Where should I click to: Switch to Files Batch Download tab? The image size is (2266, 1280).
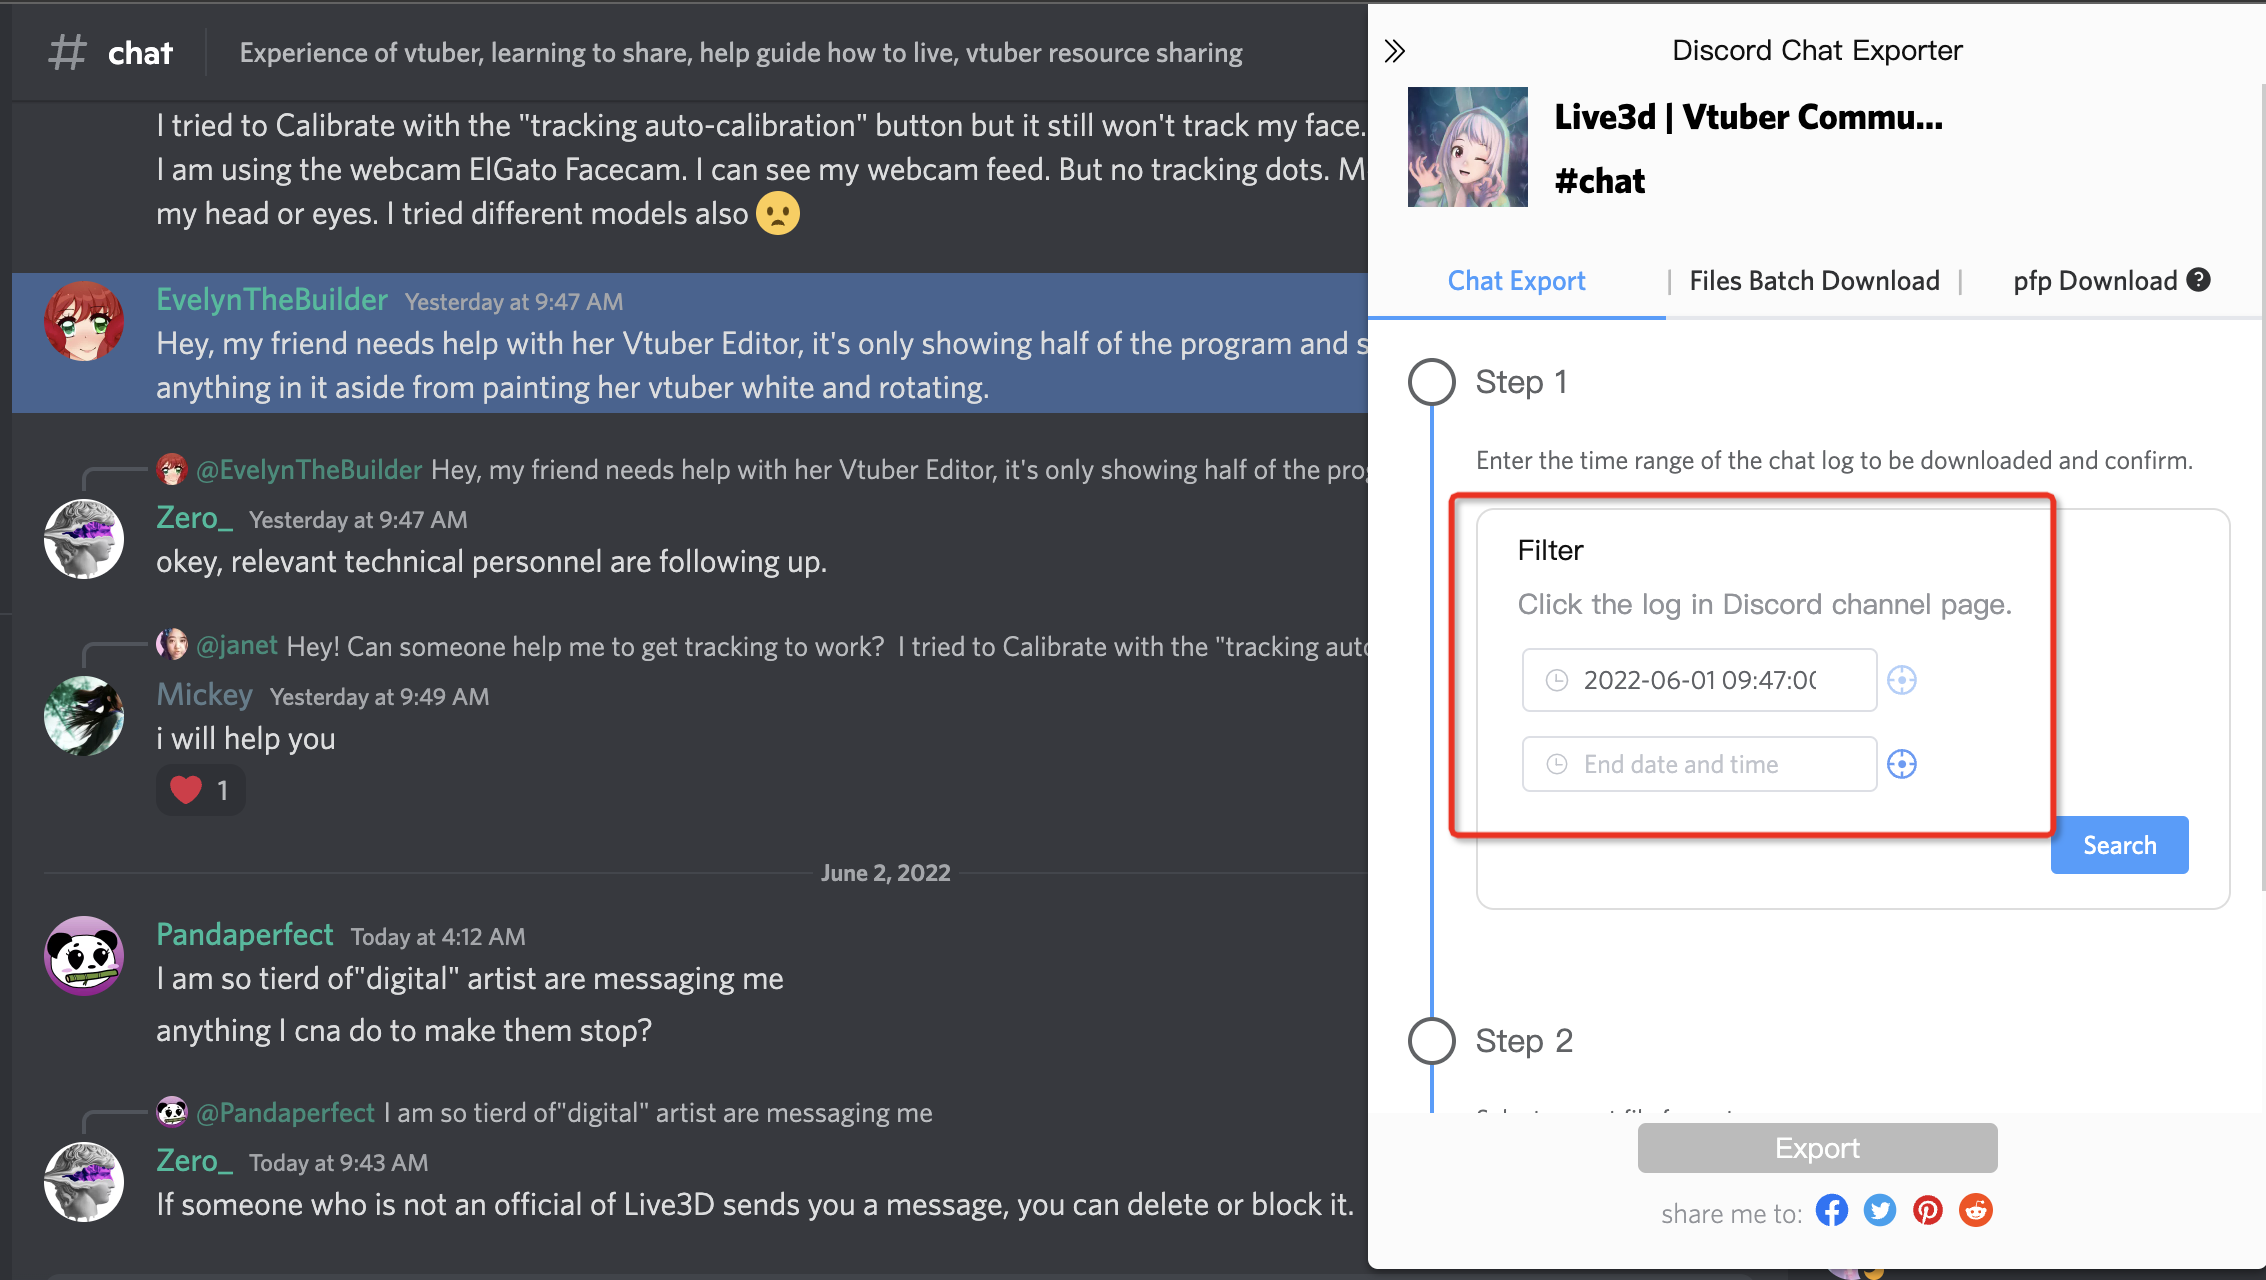click(1816, 280)
